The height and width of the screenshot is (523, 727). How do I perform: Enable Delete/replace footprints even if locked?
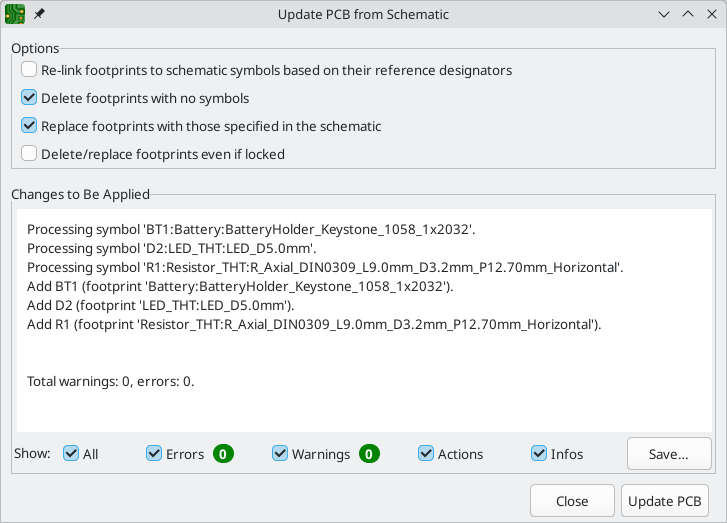pos(29,153)
